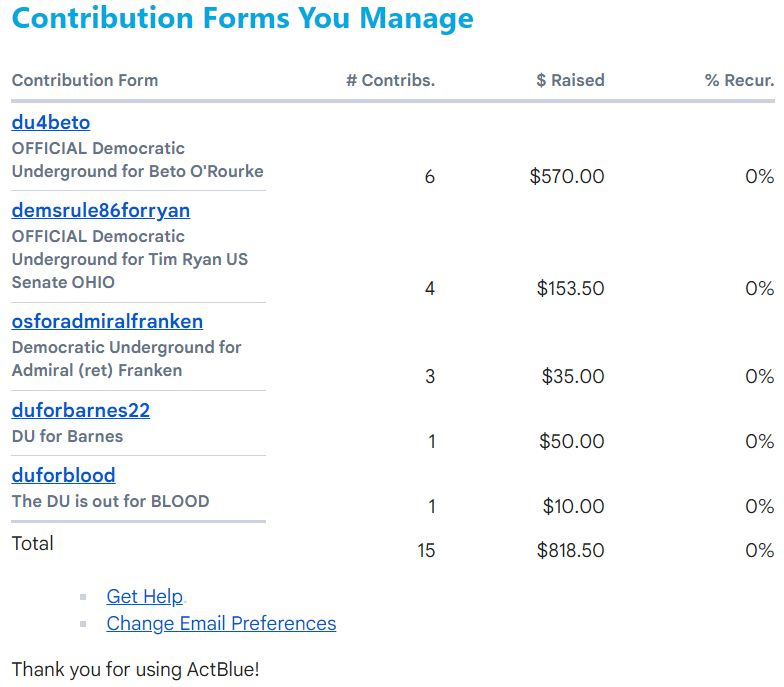
Task: Open Change Email Preferences
Action: coord(221,624)
